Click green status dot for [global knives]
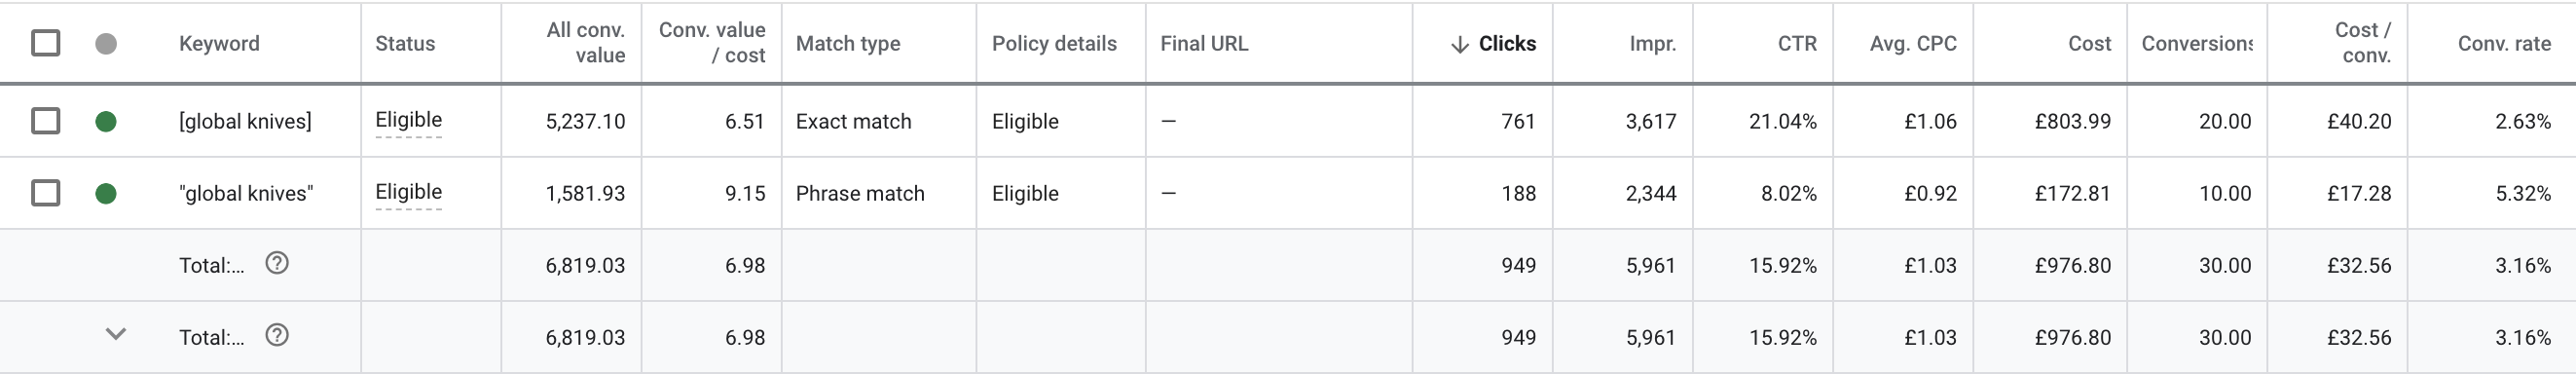 click(106, 121)
